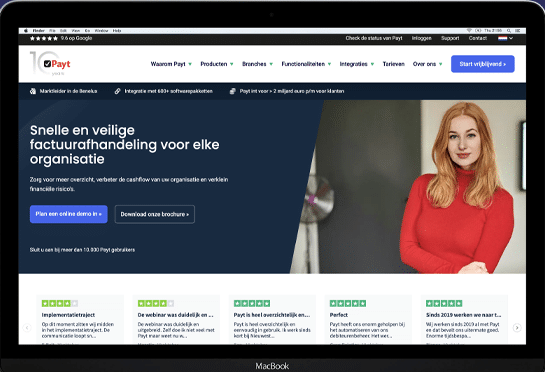The width and height of the screenshot is (545, 372).
Task: Open the Apple menu icon
Action: [x=26, y=31]
